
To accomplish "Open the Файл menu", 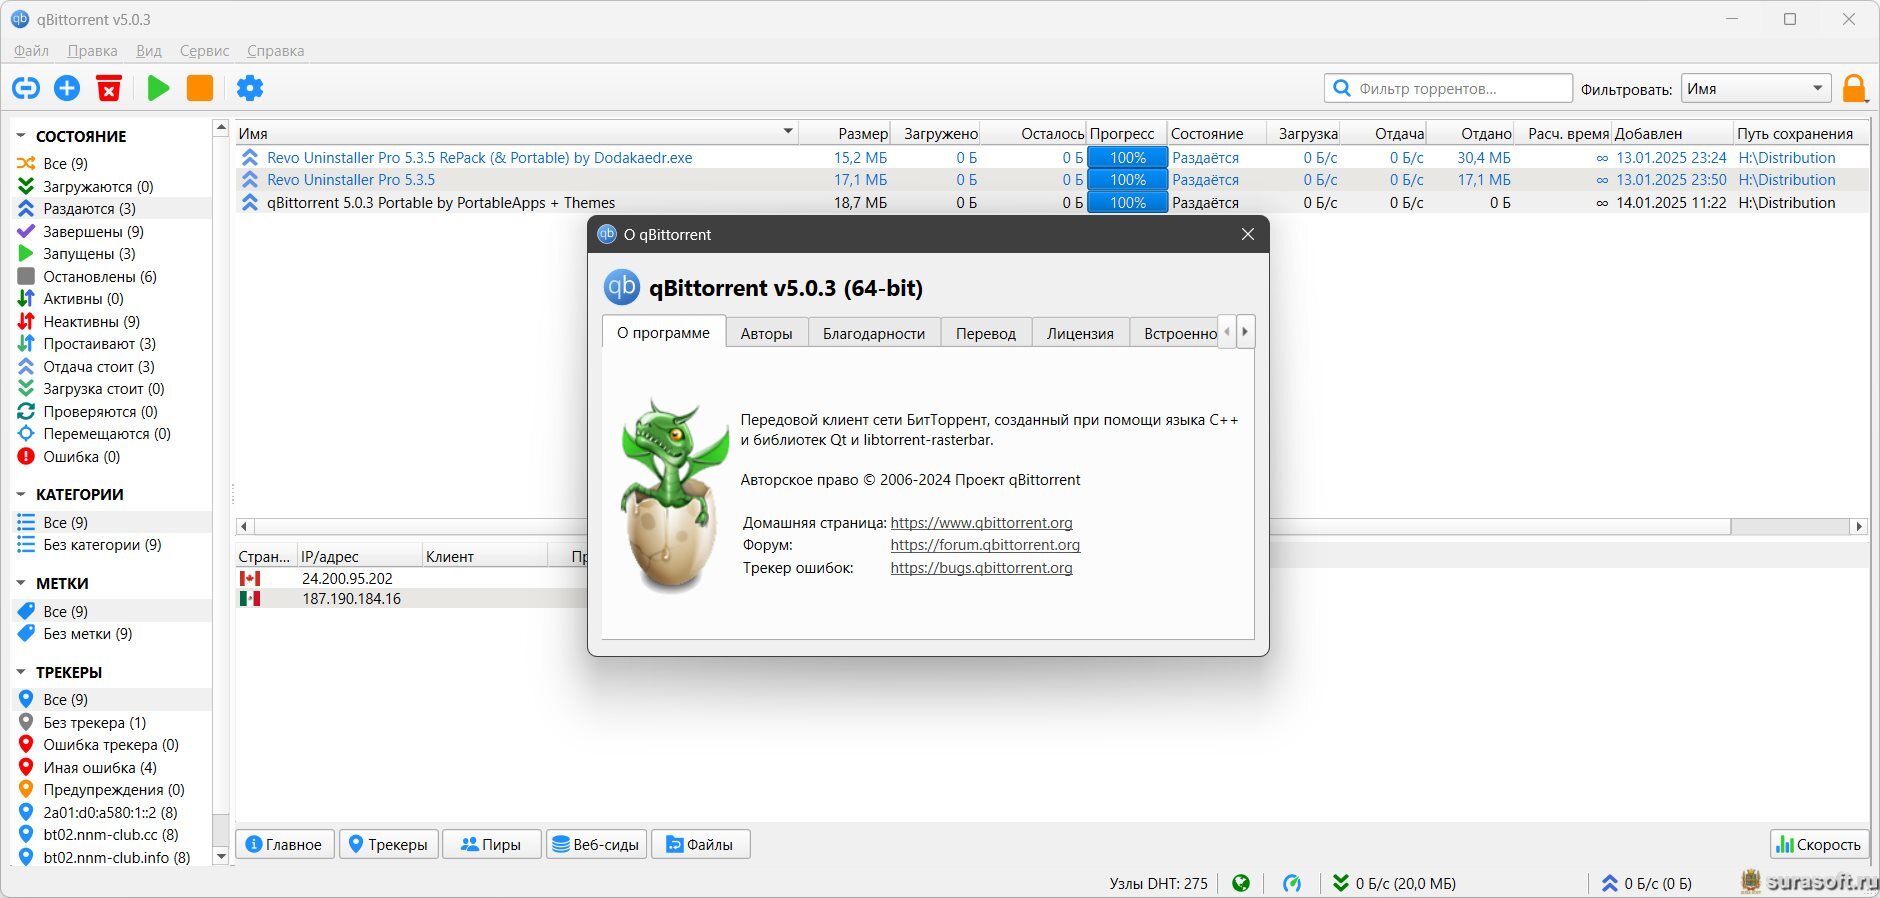I will pos(31,50).
